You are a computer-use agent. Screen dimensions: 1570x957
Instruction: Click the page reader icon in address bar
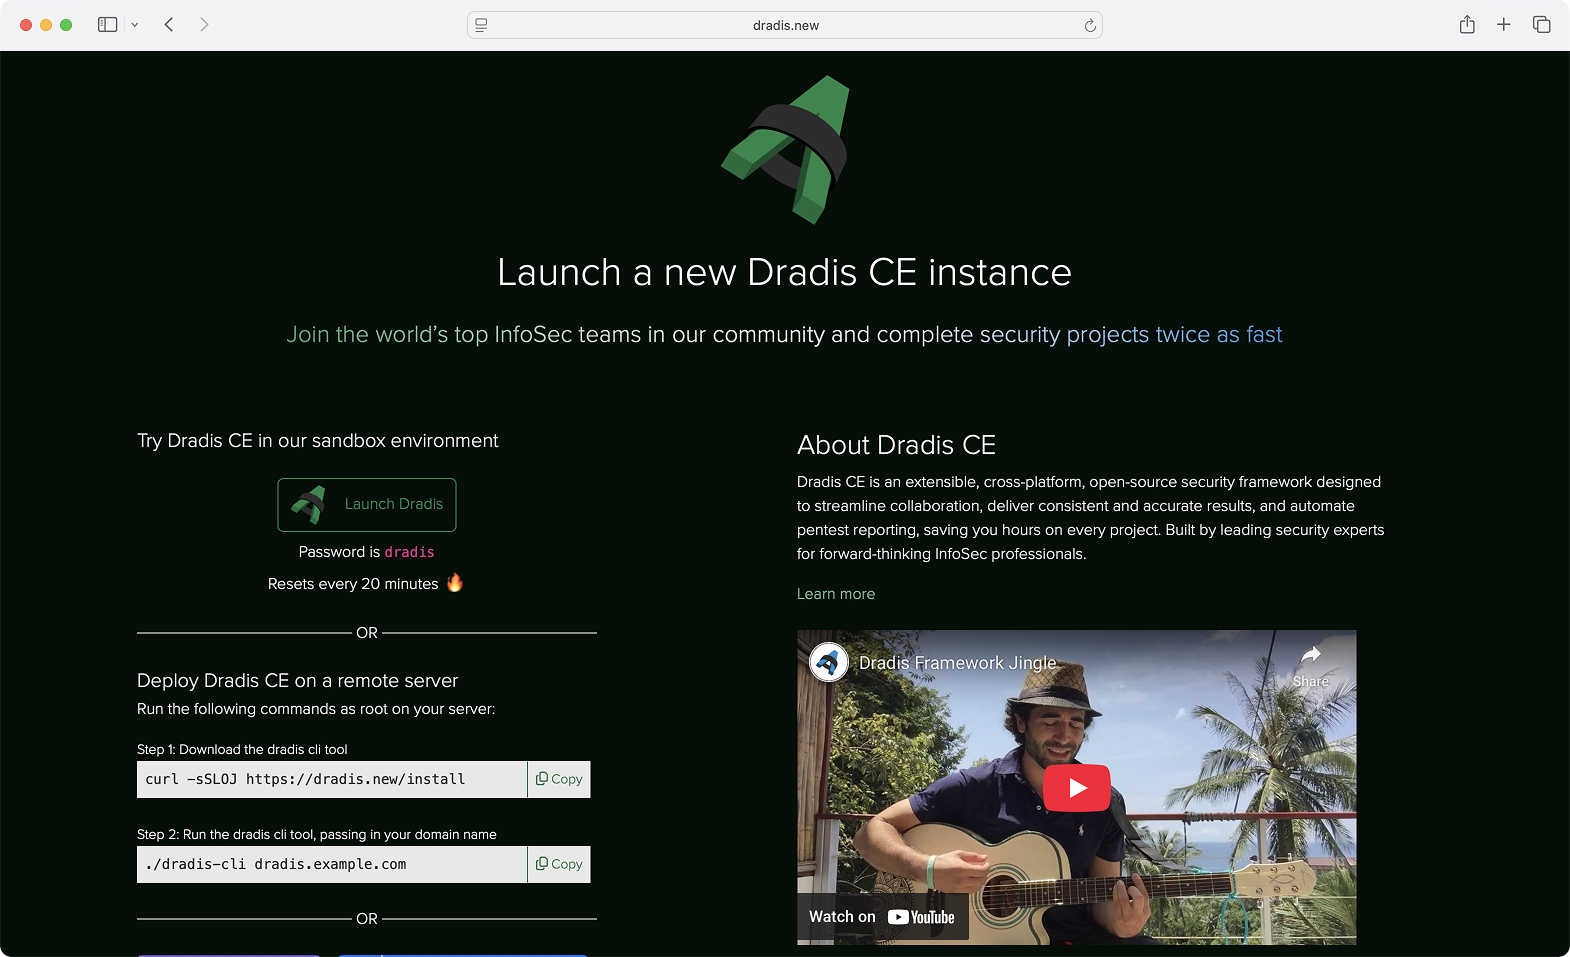[481, 26]
